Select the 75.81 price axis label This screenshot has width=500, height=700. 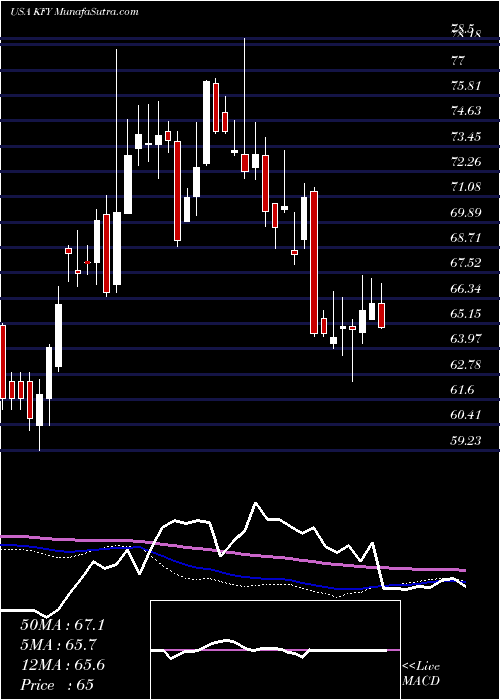pos(466,86)
